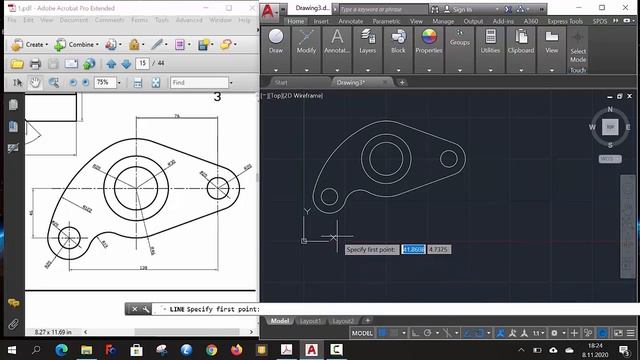The height and width of the screenshot is (360, 640).
Task: Open the Clipboard panel in AutoCAD
Action: coord(521,50)
